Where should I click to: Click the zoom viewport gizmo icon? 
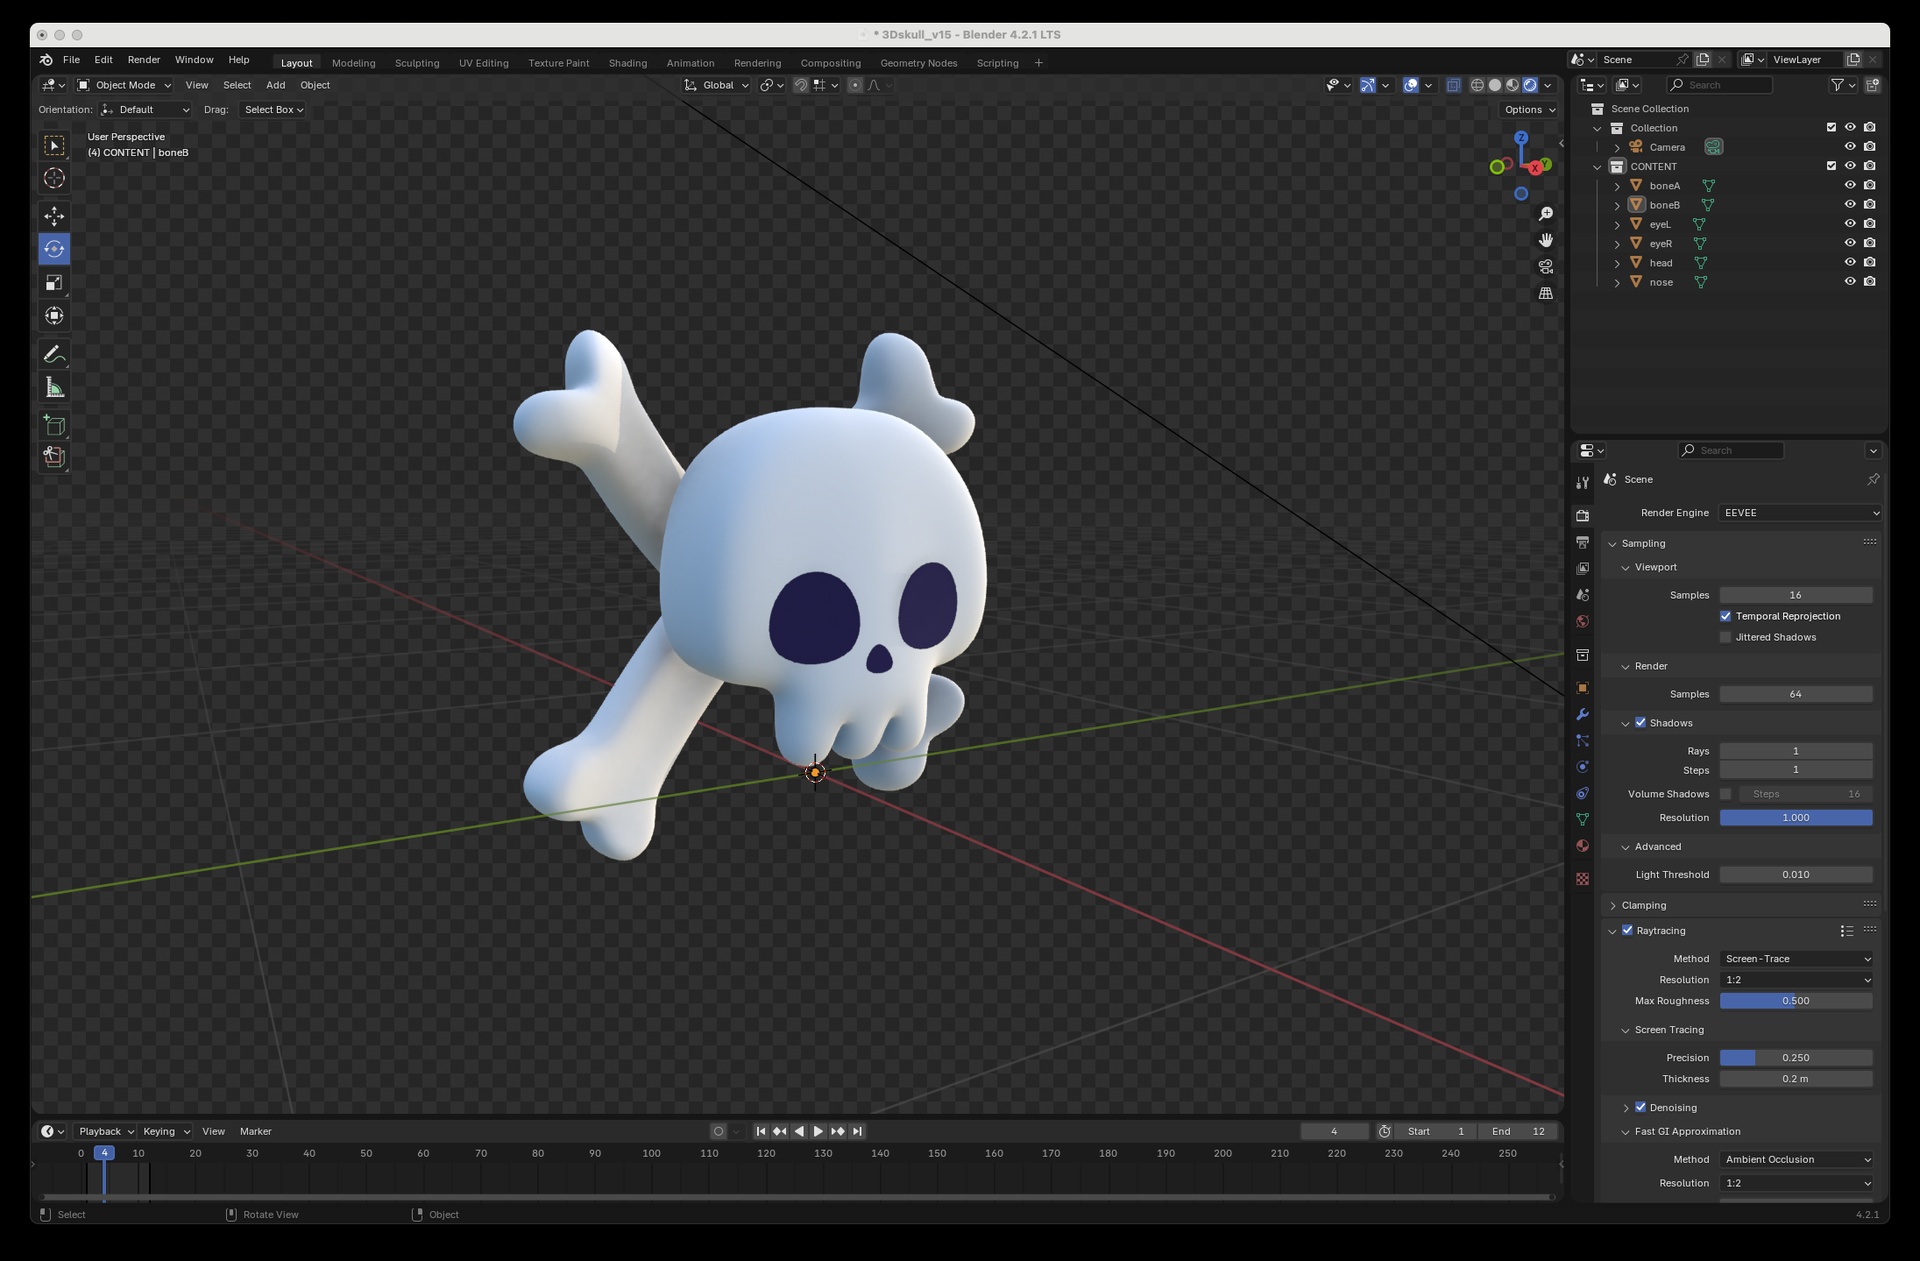(x=1546, y=214)
